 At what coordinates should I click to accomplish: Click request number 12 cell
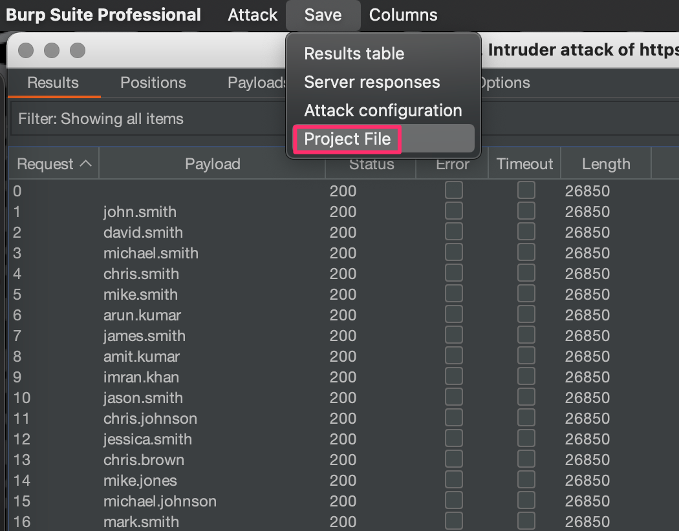(22, 439)
